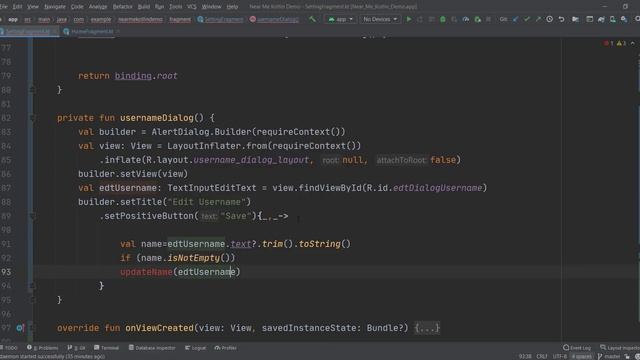This screenshot has width=640, height=360.
Task: Open the Analyze menu
Action: pos(98,7)
